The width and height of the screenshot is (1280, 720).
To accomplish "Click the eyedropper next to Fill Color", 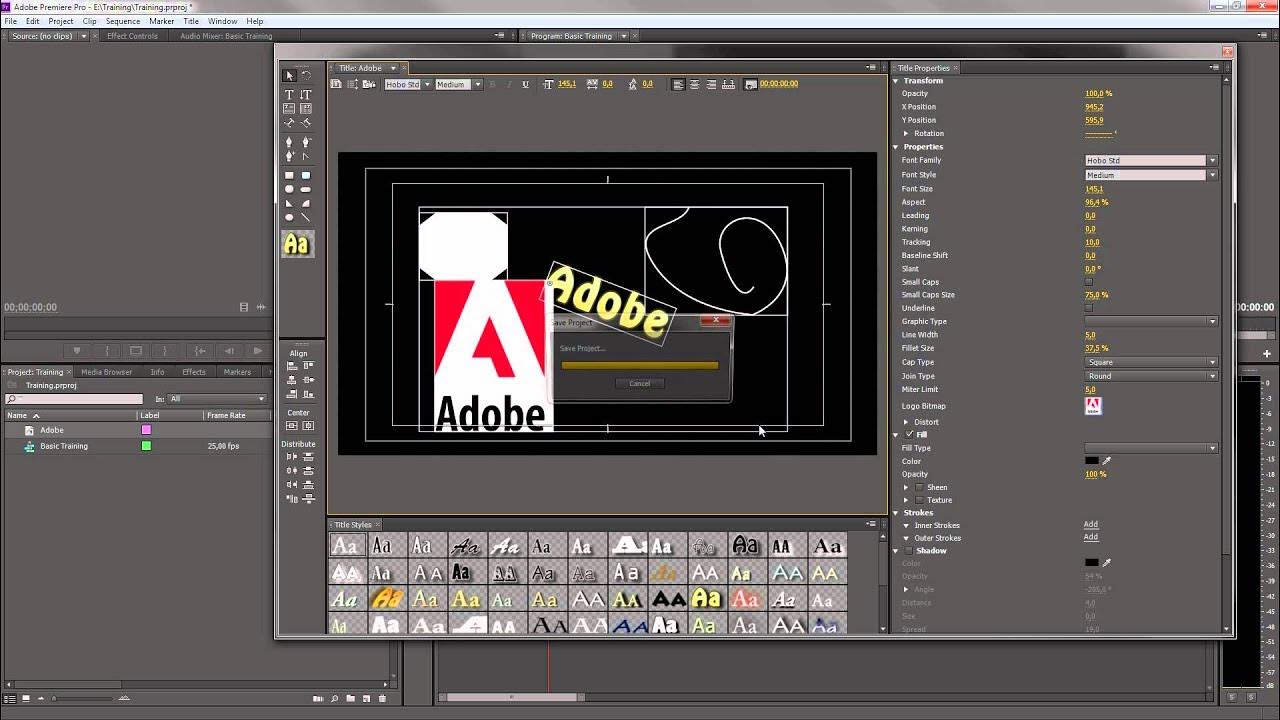I will pyautogui.click(x=1107, y=461).
